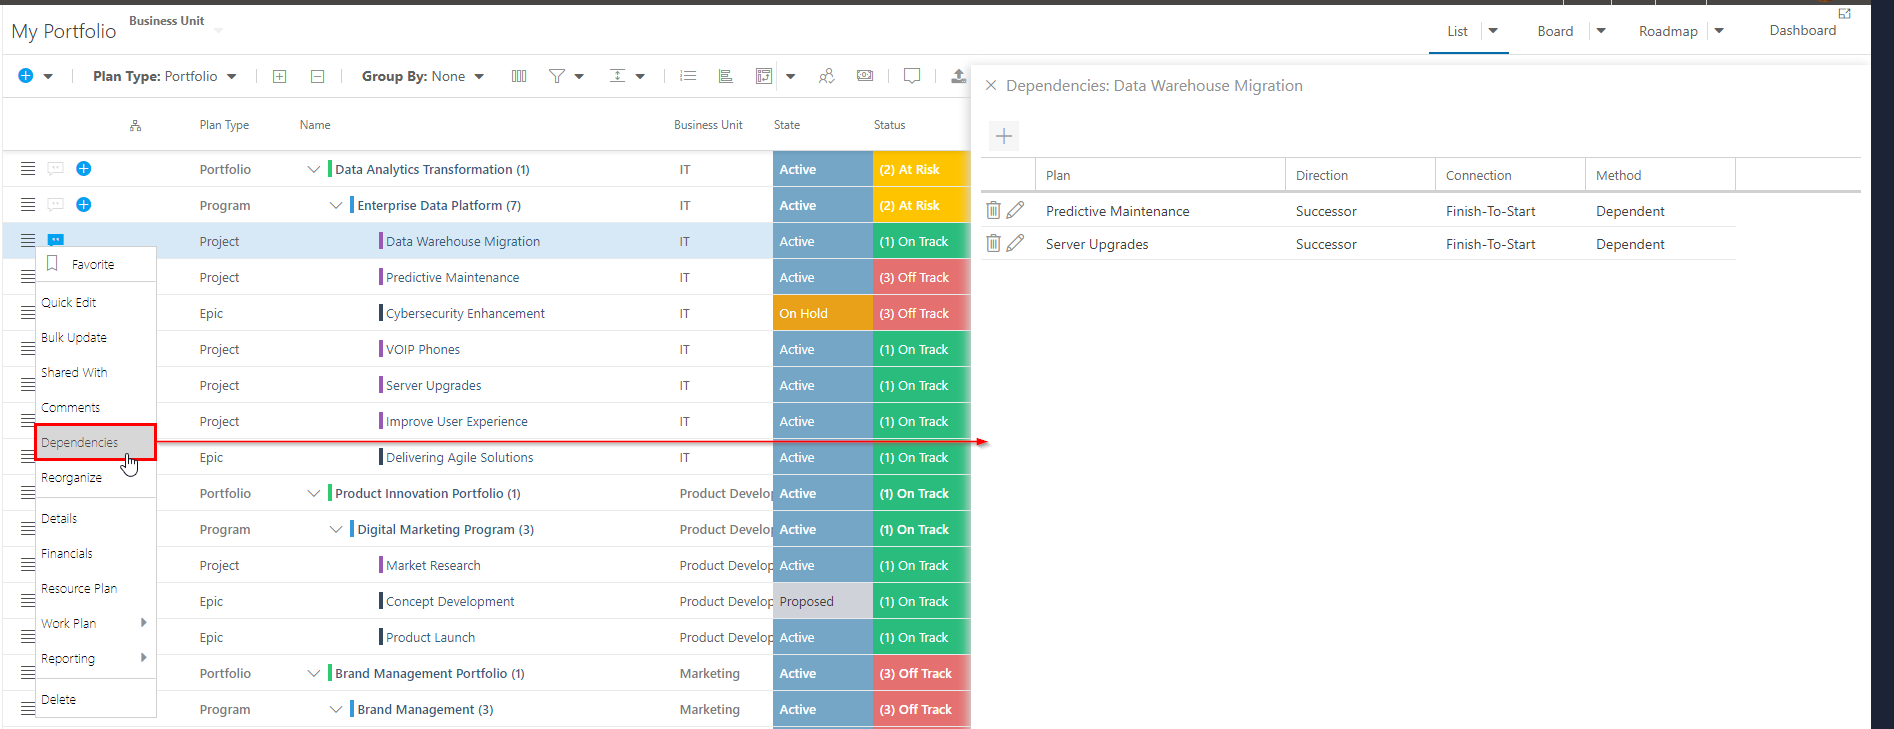Click the filter funnel icon
The image size is (1894, 729).
click(557, 76)
